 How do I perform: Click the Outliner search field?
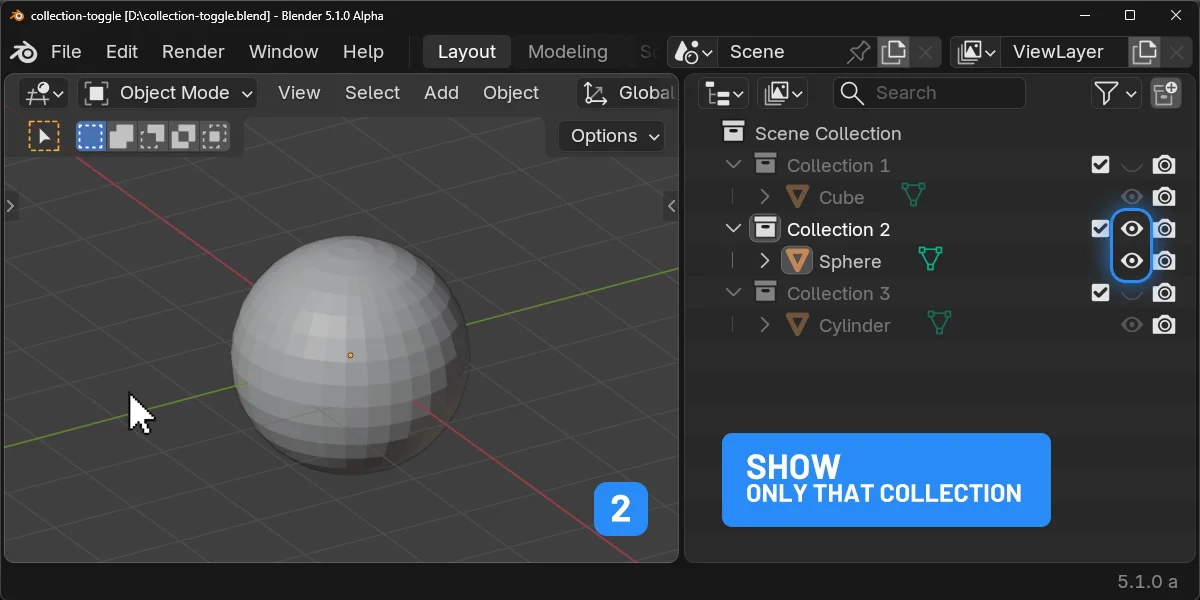(930, 92)
